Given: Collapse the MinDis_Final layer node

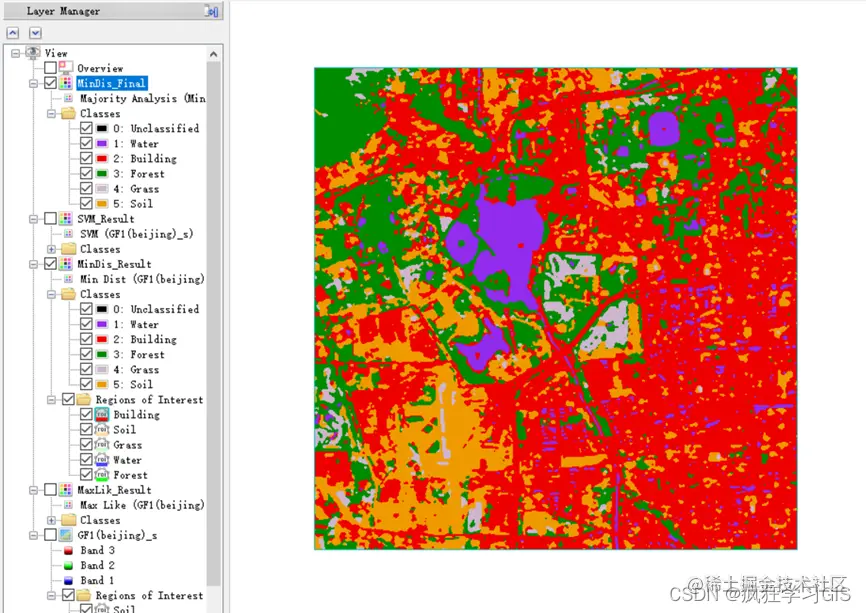Looking at the screenshot, I should (34, 83).
